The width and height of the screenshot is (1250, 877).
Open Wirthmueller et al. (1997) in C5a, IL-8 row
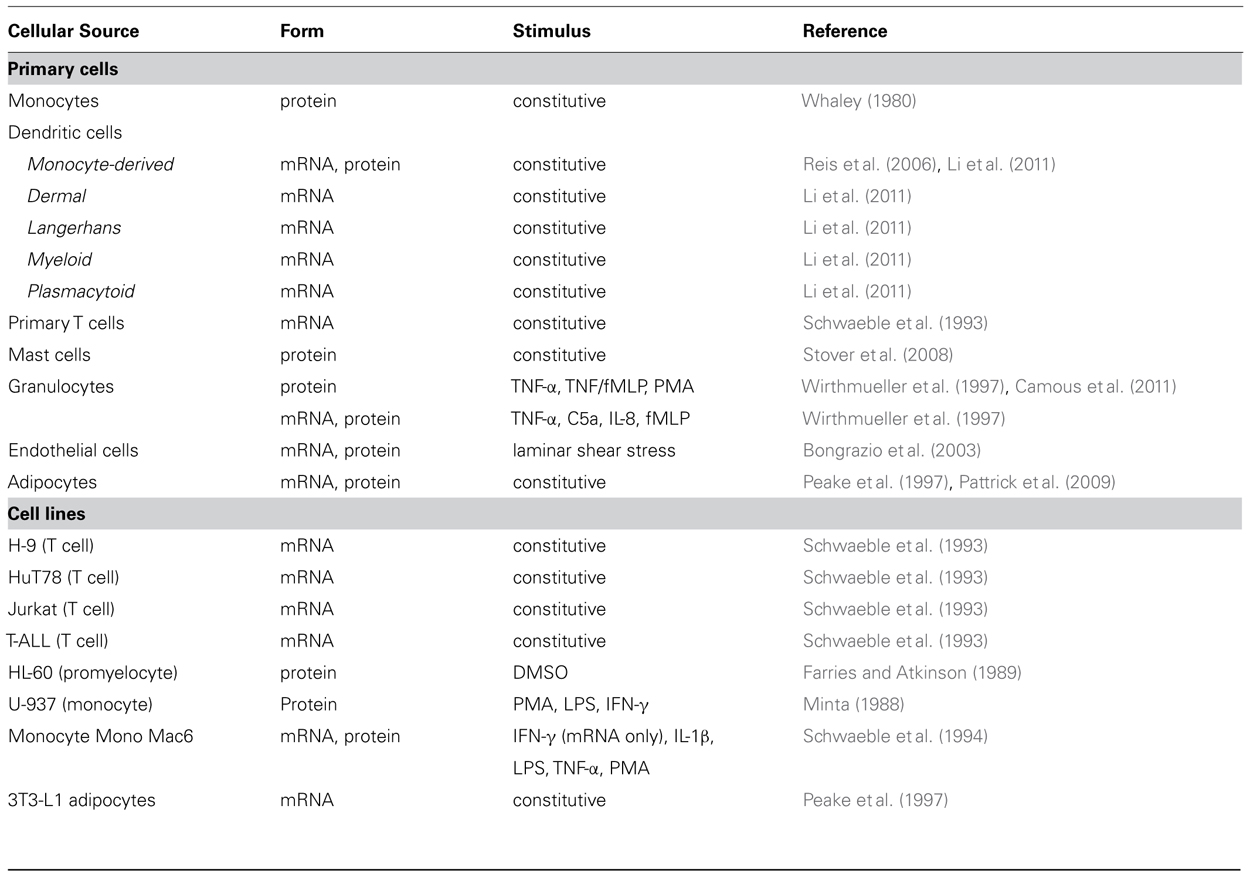click(903, 419)
